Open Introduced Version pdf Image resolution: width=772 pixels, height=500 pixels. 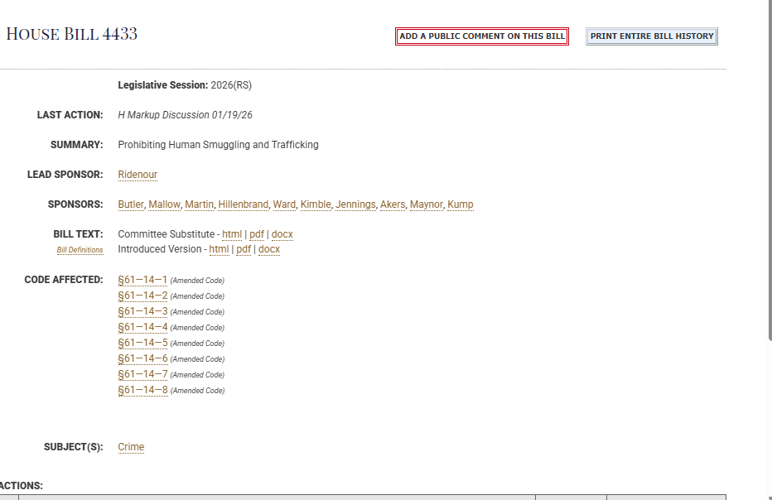click(243, 250)
